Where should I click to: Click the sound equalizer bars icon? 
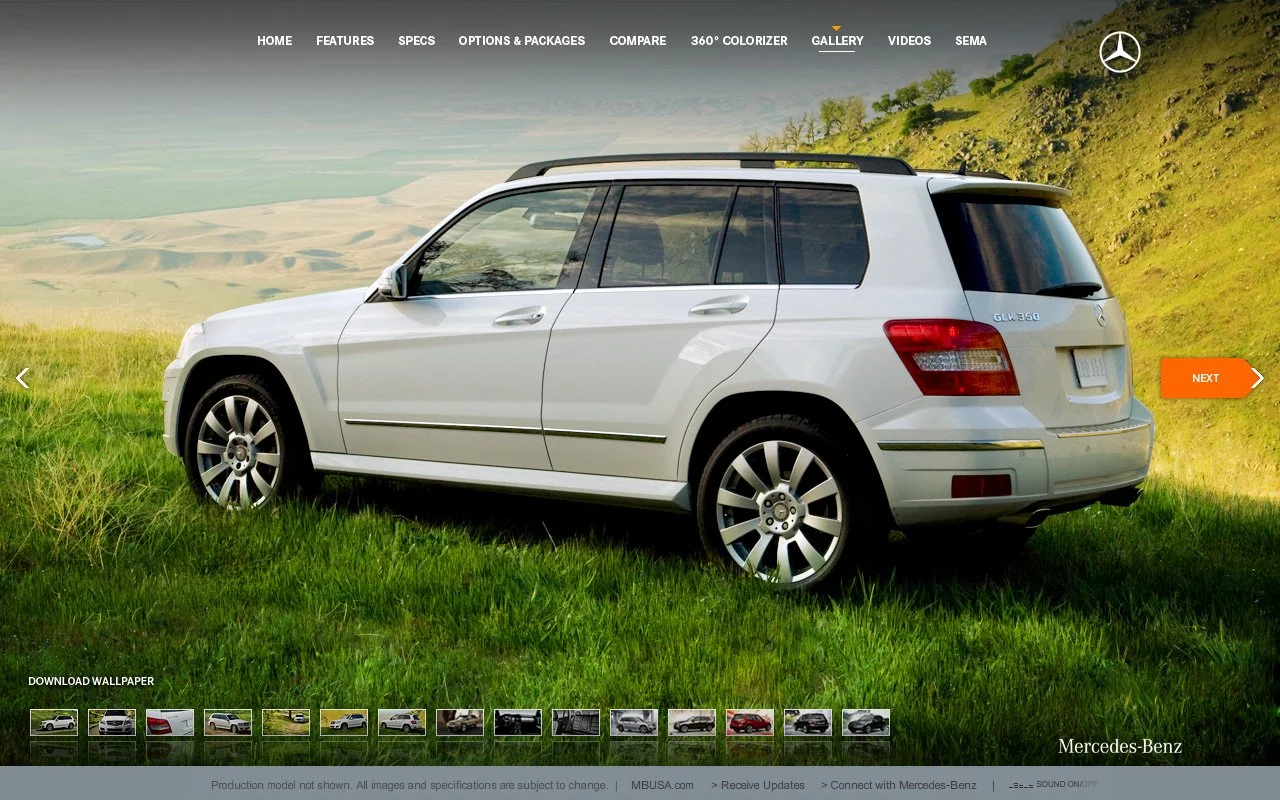[x=1021, y=785]
